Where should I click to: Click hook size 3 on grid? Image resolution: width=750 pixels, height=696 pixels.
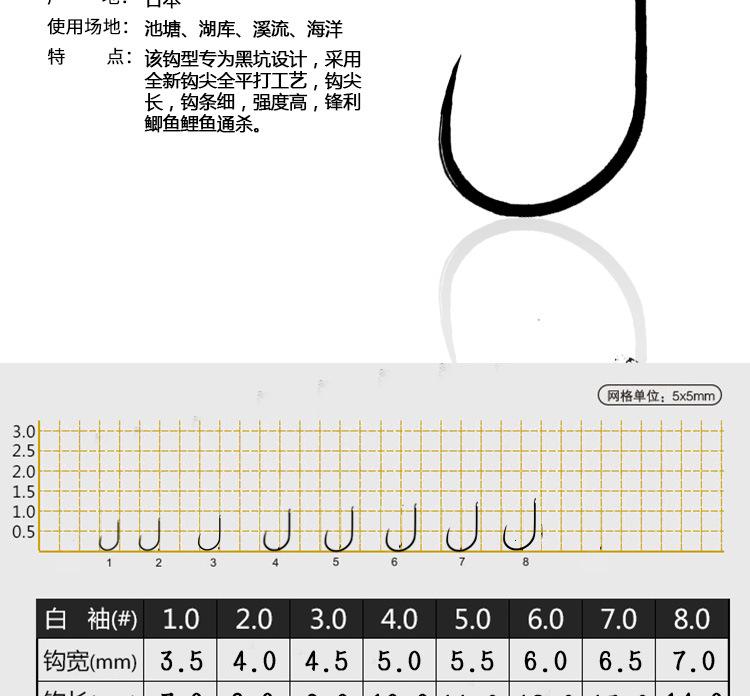click(x=210, y=533)
